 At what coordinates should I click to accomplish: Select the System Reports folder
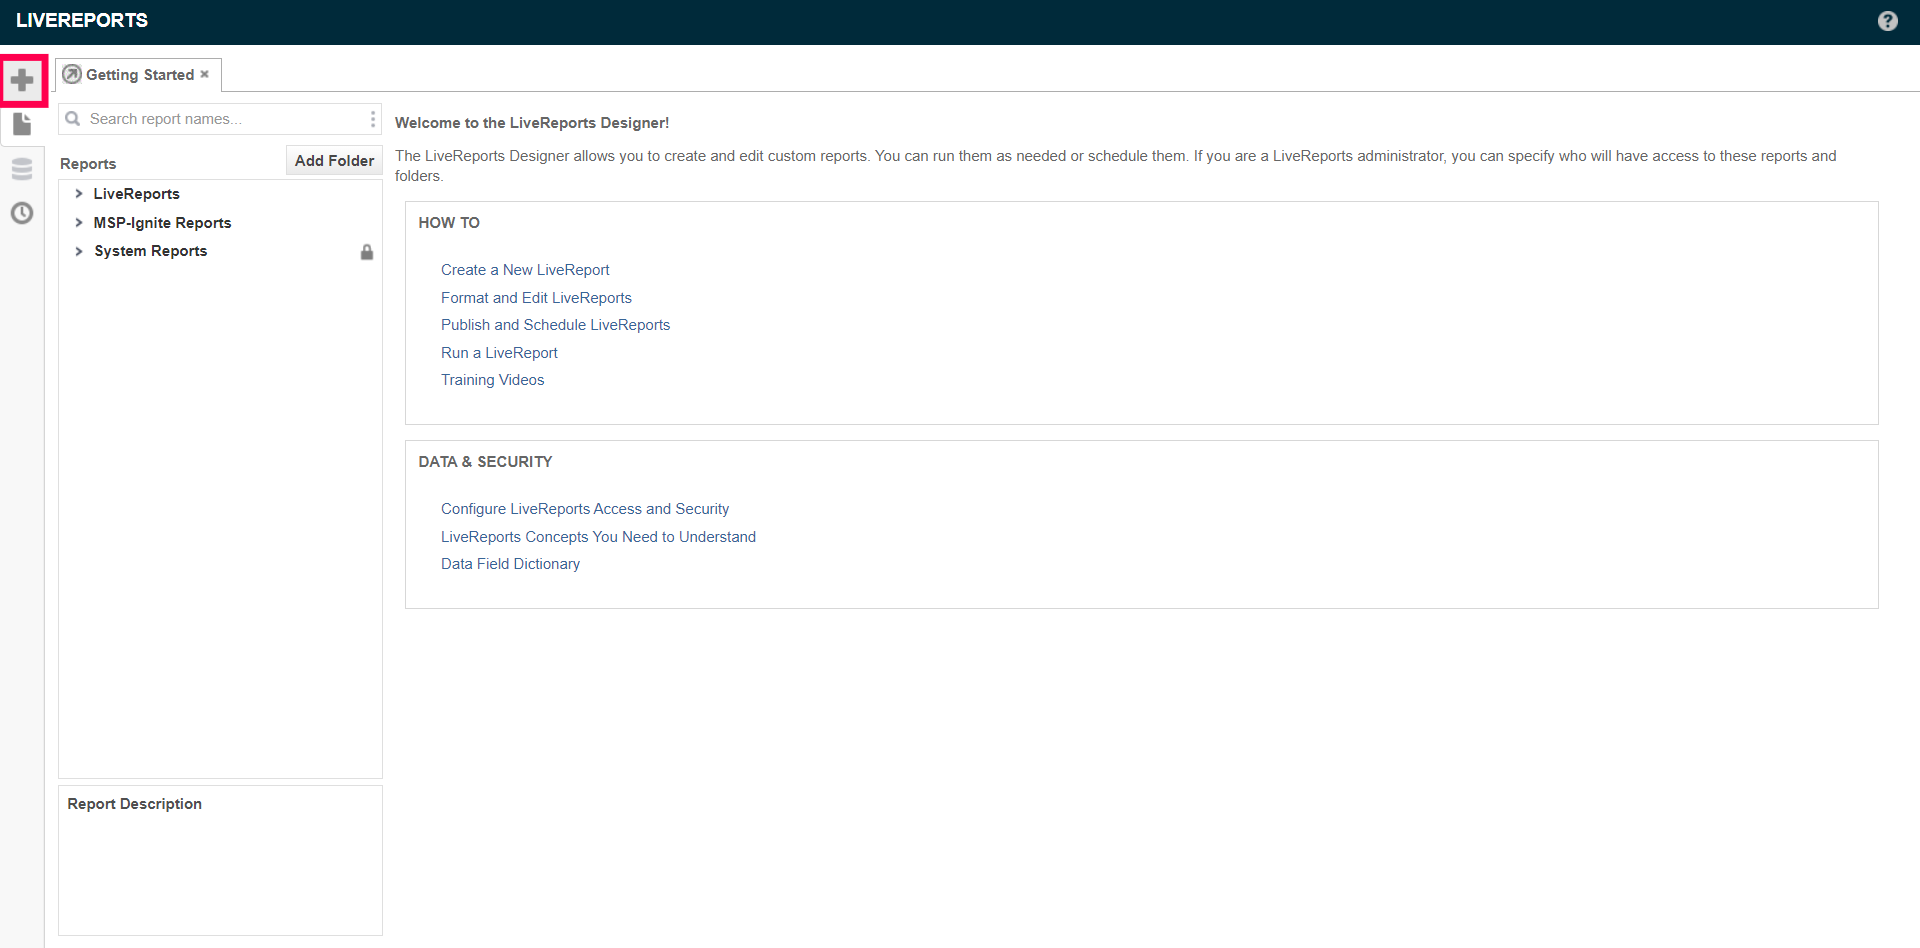click(x=151, y=251)
